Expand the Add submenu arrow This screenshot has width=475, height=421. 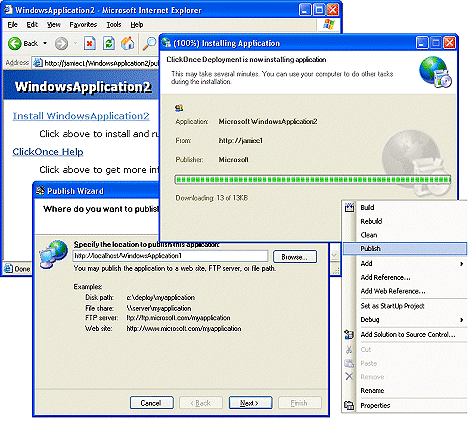(462, 264)
